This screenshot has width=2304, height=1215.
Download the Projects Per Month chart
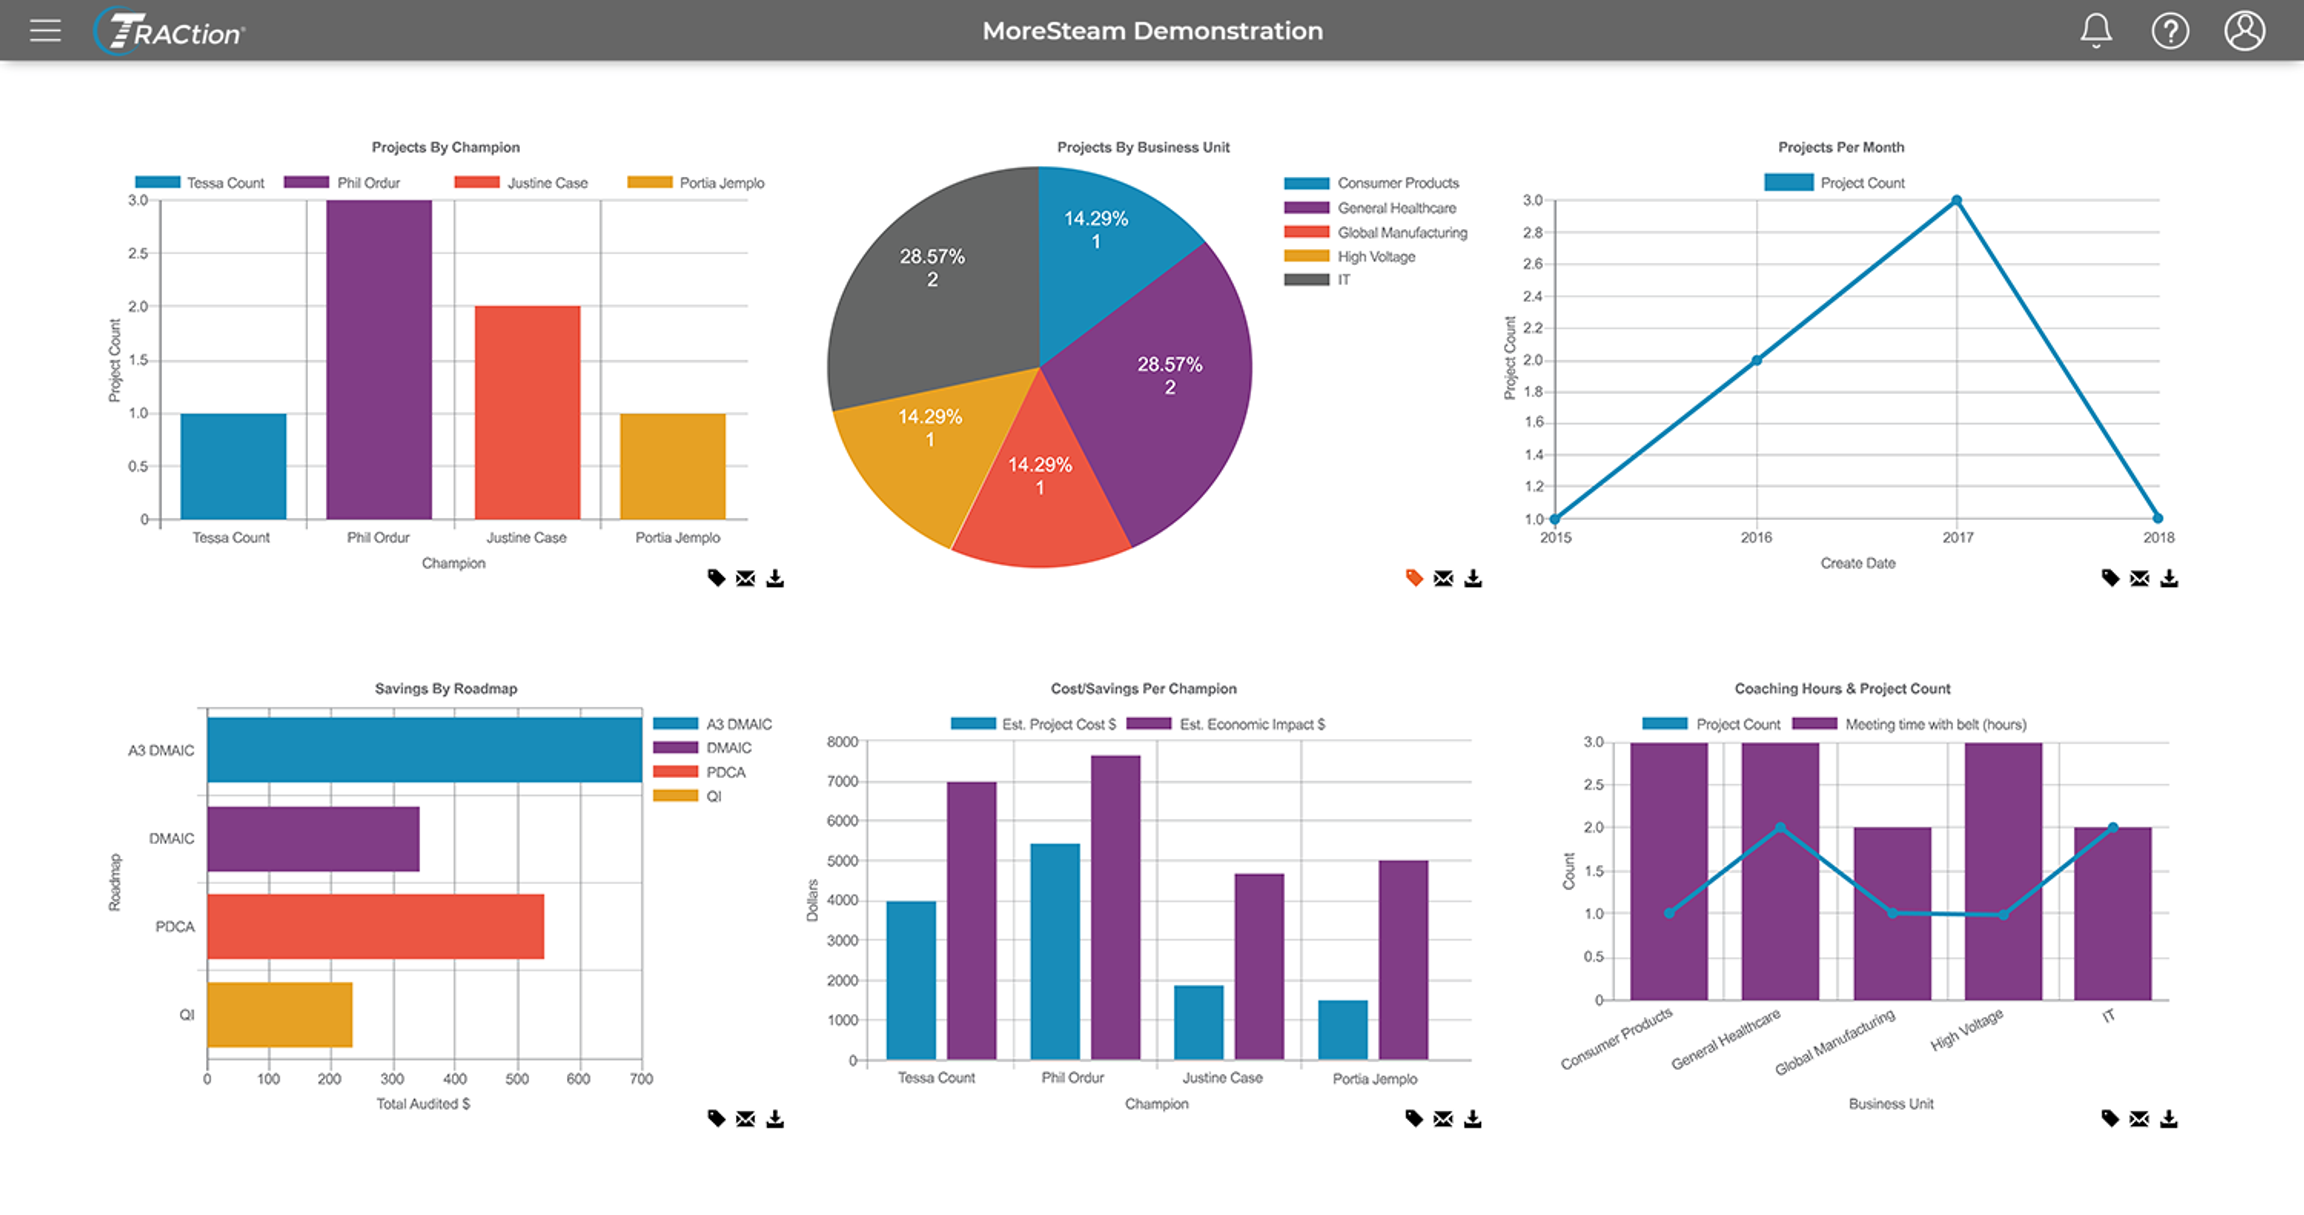point(2169,578)
